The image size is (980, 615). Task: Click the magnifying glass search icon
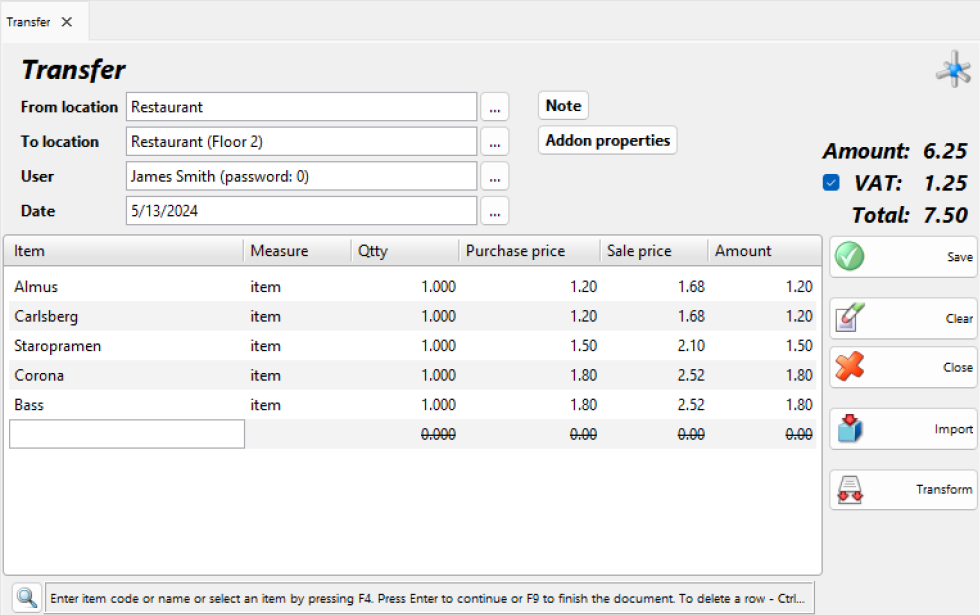point(26,598)
